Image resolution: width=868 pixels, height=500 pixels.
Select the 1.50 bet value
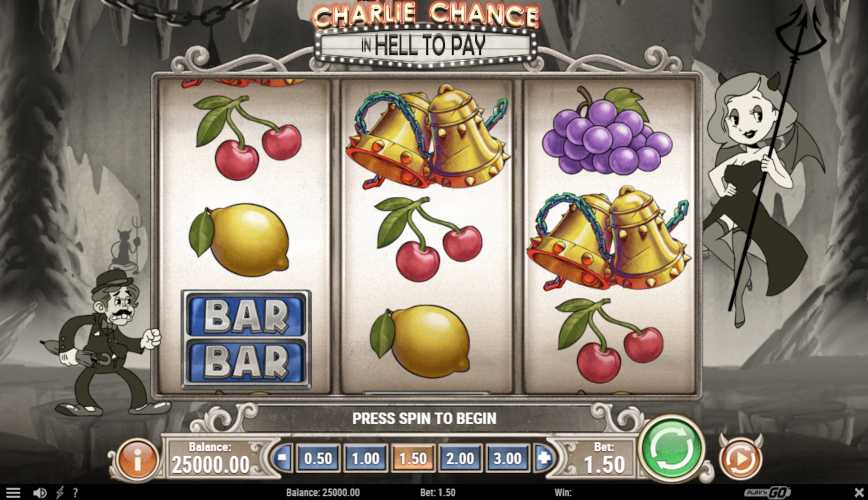(x=413, y=458)
